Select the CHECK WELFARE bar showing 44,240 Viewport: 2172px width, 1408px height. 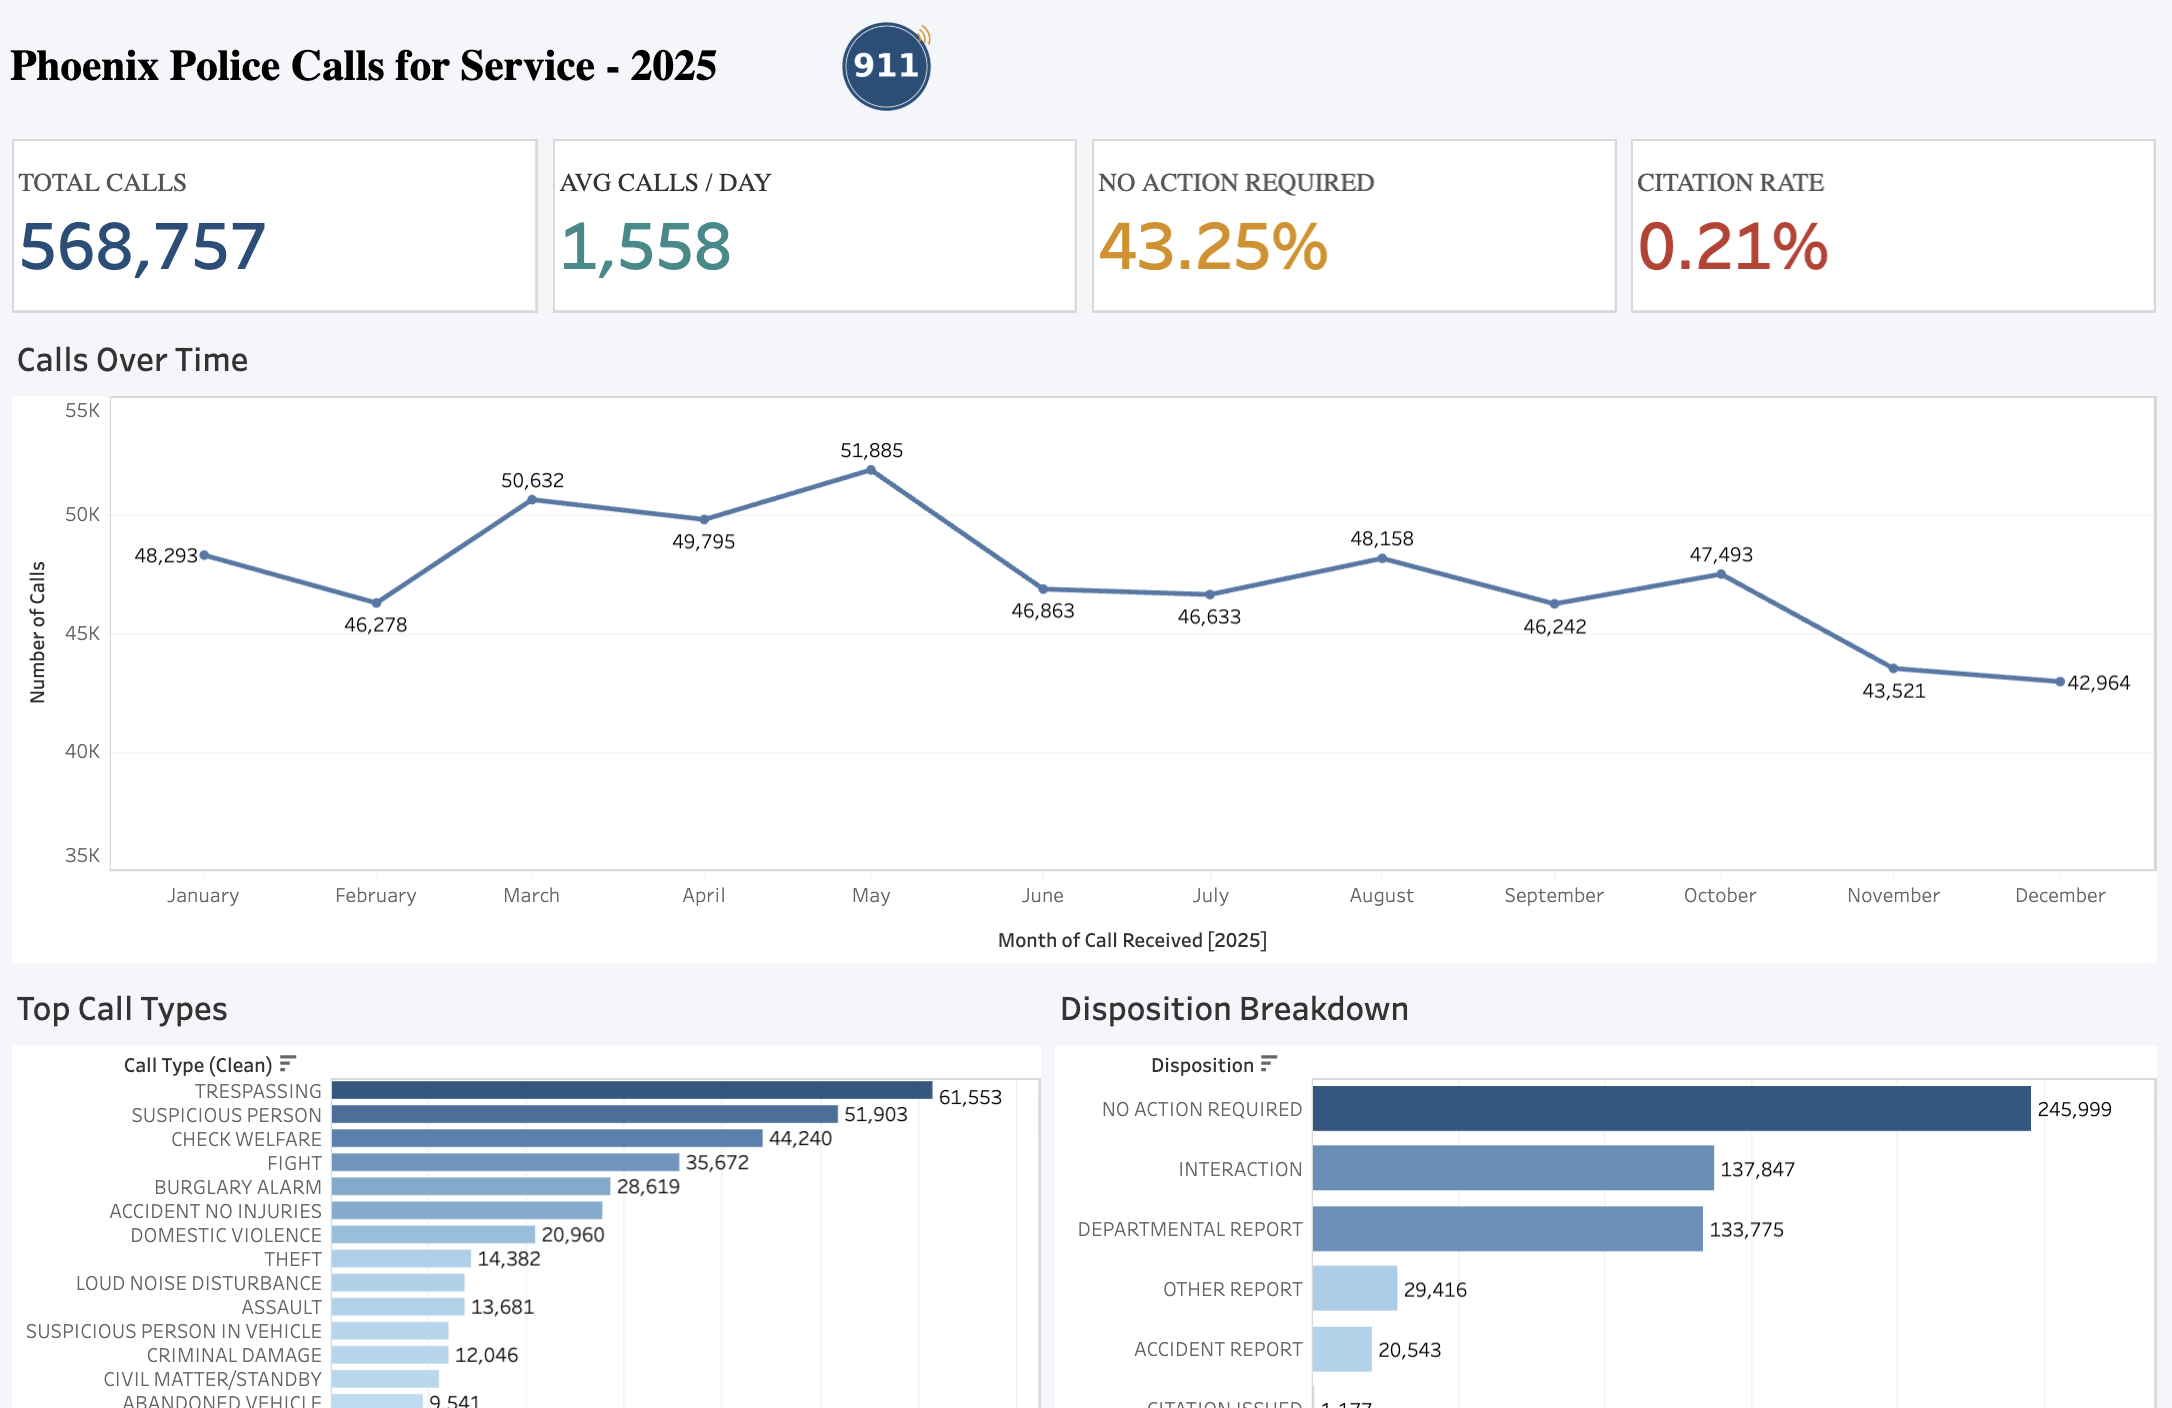click(547, 1138)
